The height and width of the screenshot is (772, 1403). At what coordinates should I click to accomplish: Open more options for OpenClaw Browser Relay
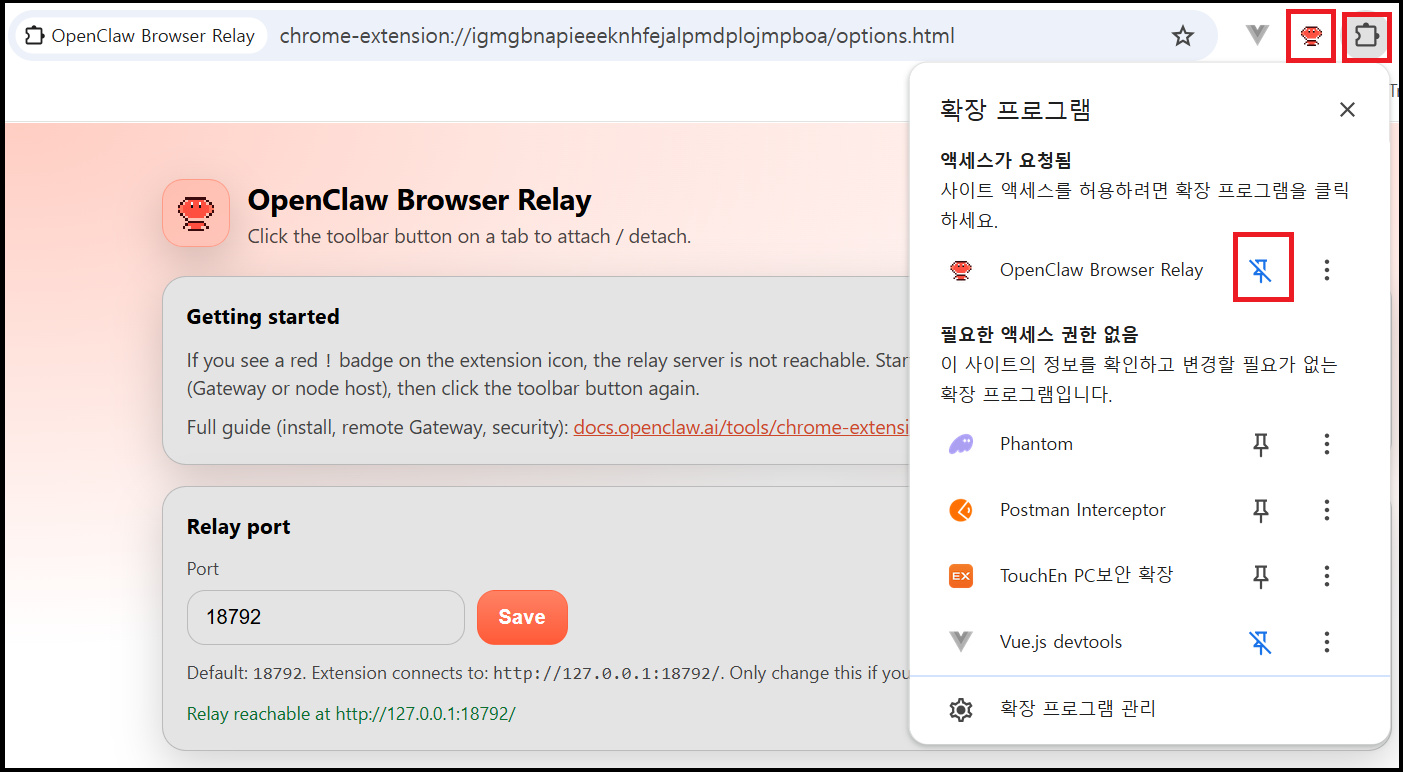[1327, 270]
